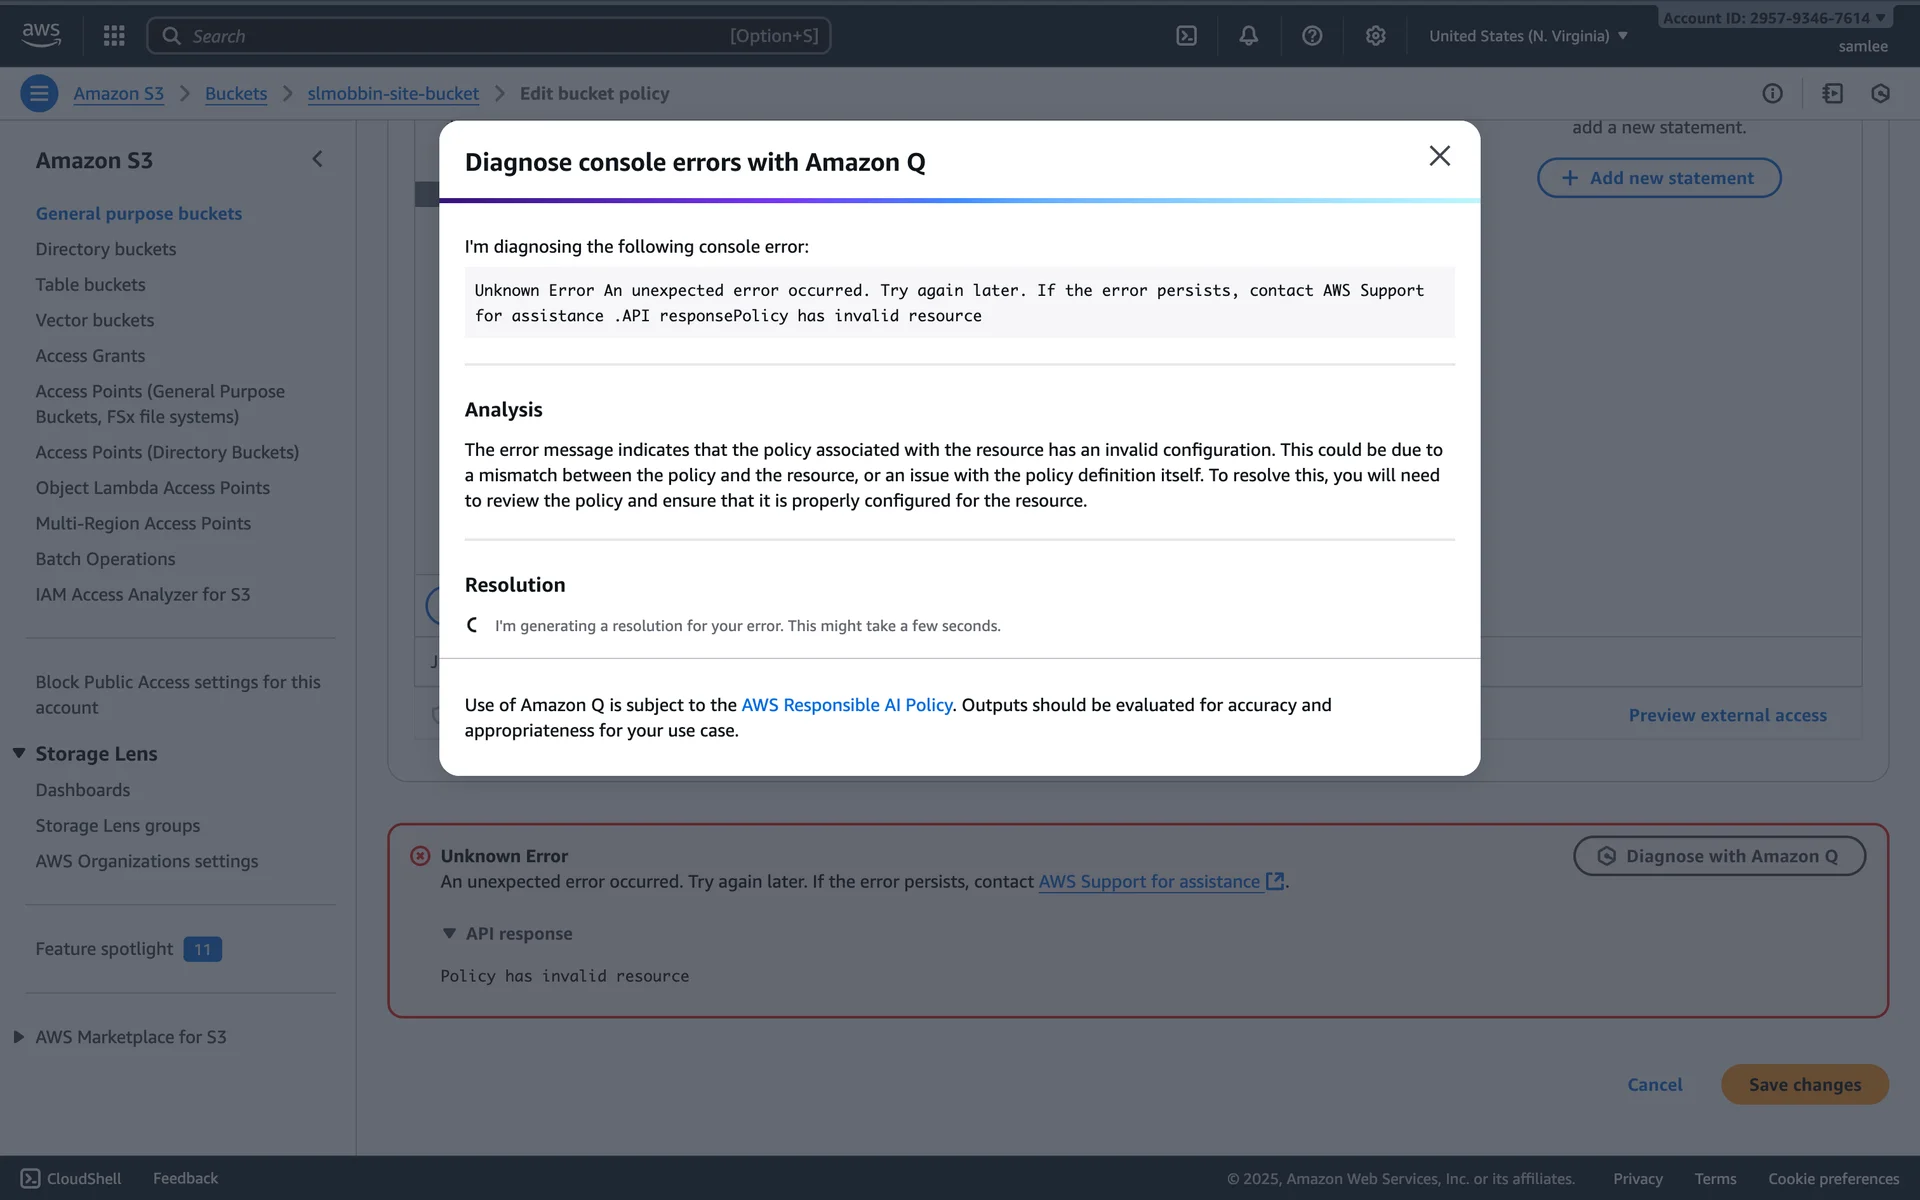Close the Amazon Q diagnose dialog
The image size is (1920, 1200).
pyautogui.click(x=1439, y=156)
